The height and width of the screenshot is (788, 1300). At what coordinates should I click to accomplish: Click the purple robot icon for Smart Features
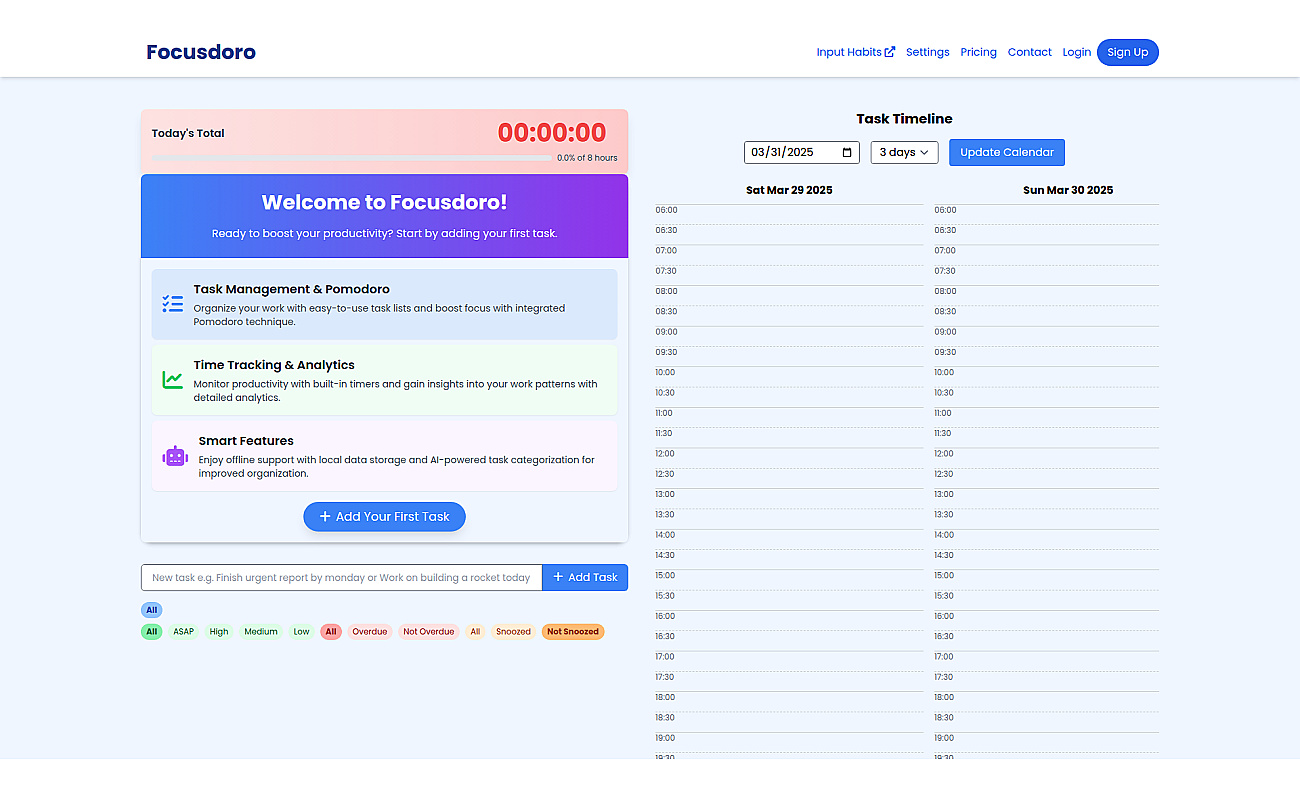pyautogui.click(x=175, y=456)
